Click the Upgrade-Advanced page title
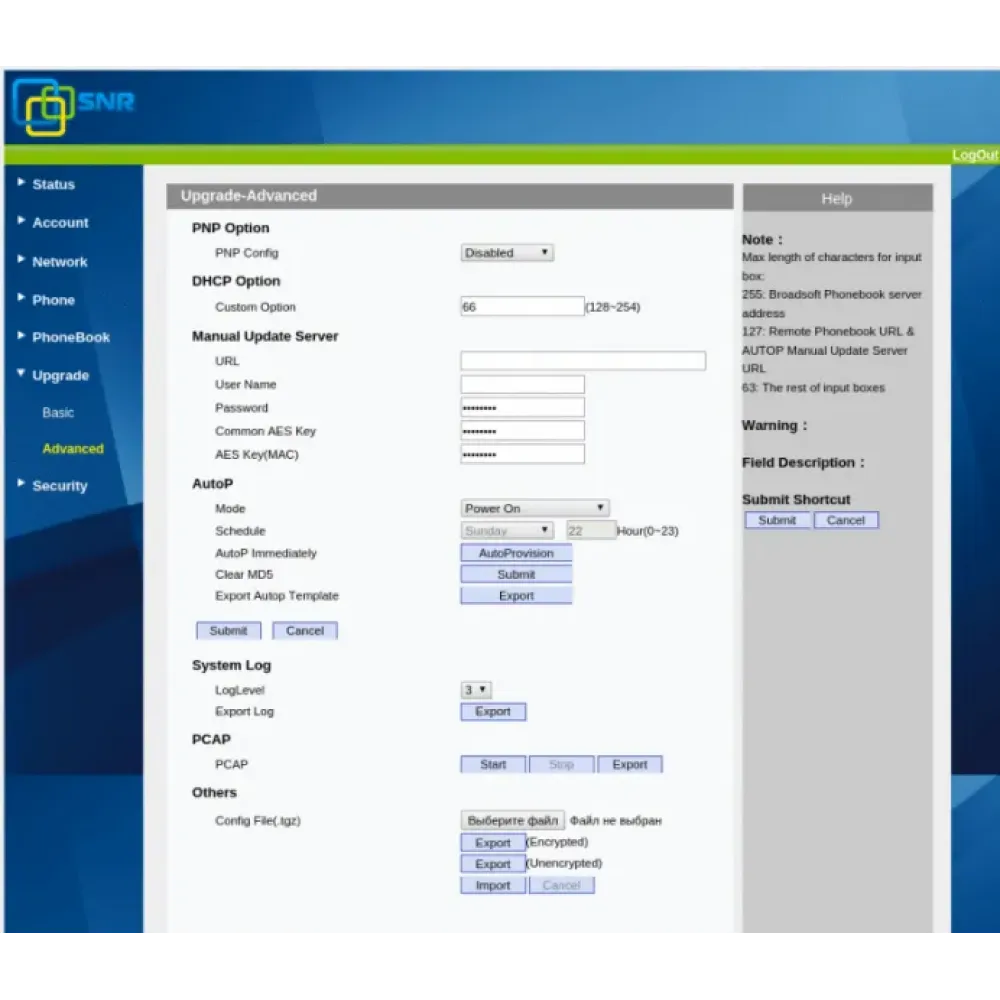 point(249,196)
